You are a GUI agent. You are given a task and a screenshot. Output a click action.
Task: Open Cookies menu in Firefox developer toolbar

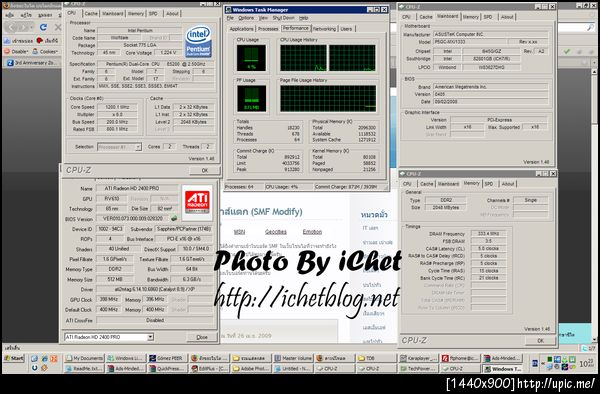pyautogui.click(x=45, y=51)
